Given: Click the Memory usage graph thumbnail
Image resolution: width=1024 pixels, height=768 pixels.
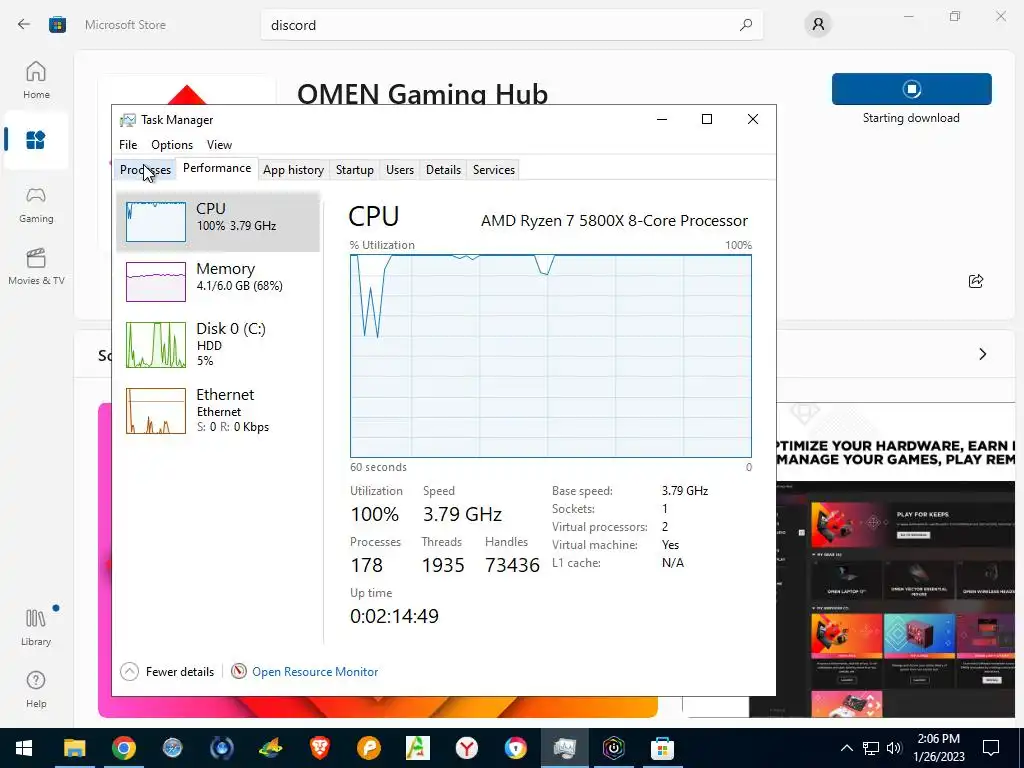Looking at the screenshot, I should pos(155,281).
